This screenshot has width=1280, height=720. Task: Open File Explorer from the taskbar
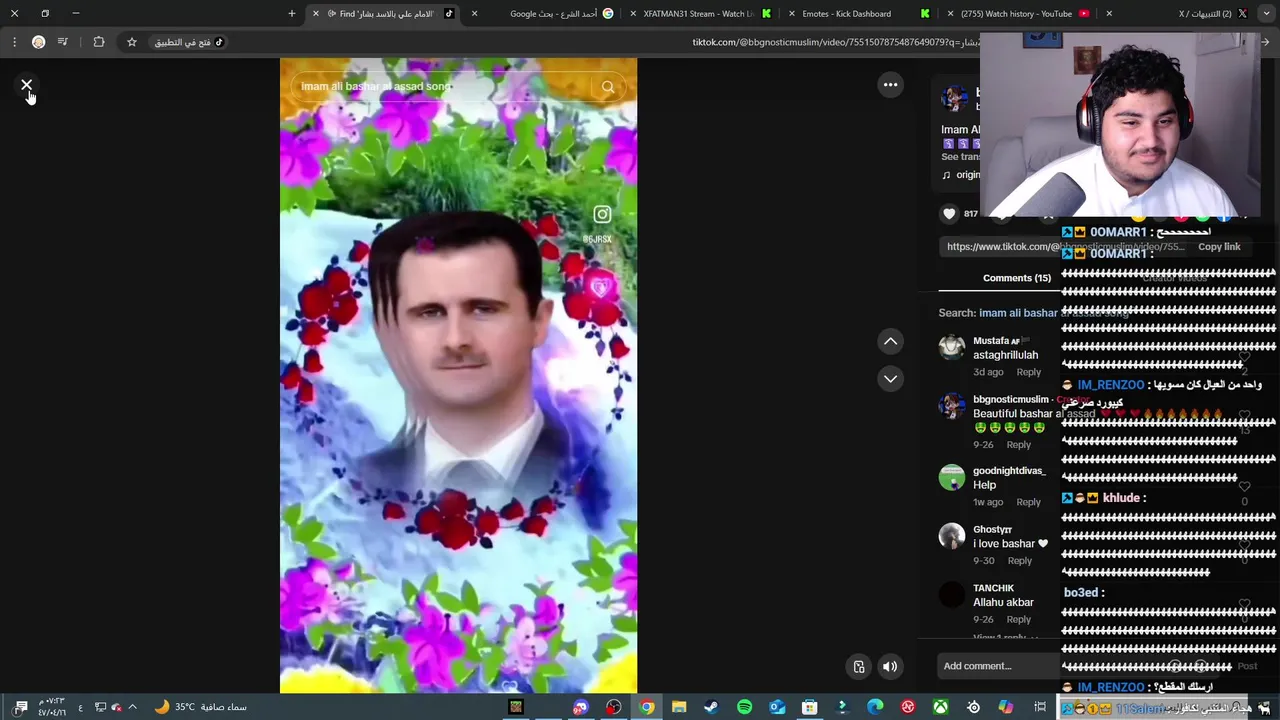[679, 707]
